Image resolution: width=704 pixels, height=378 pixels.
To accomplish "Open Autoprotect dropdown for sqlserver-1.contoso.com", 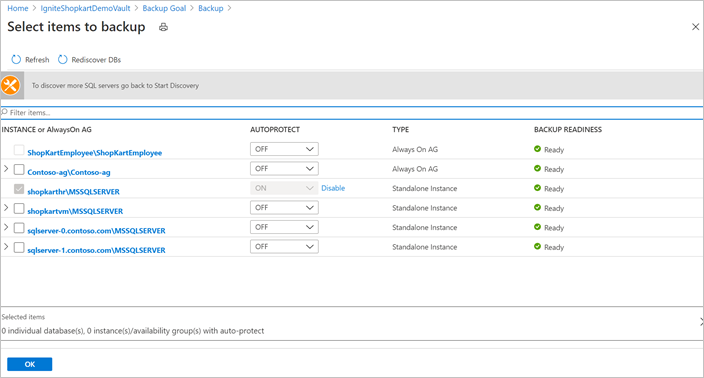I will tap(284, 246).
